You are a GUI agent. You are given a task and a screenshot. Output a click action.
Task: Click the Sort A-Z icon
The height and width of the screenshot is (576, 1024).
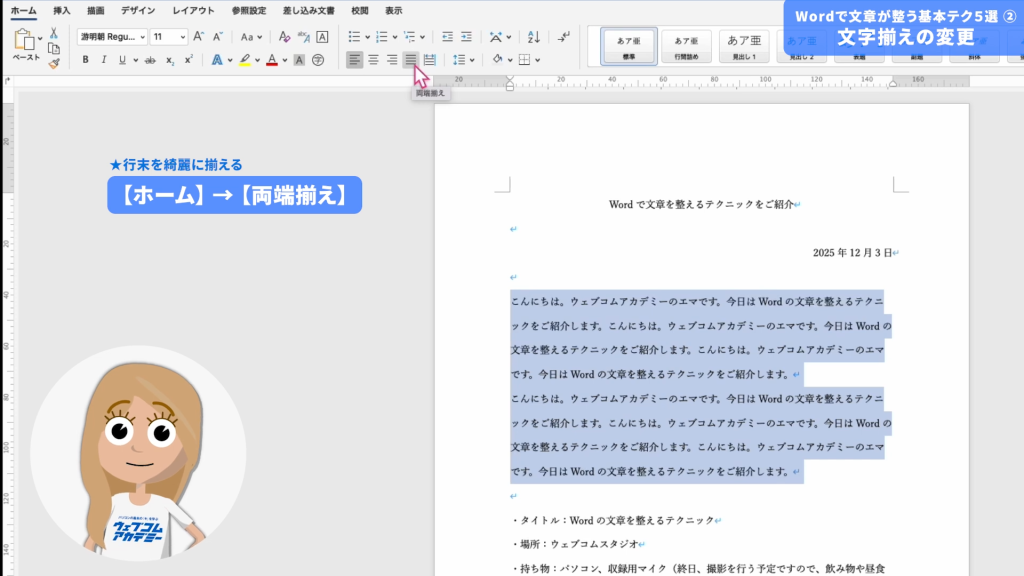(x=533, y=37)
